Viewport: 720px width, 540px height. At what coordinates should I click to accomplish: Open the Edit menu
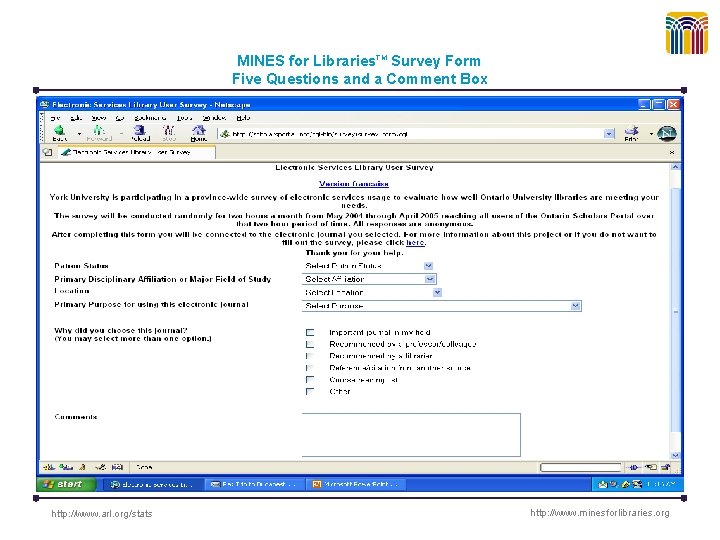[x=76, y=118]
